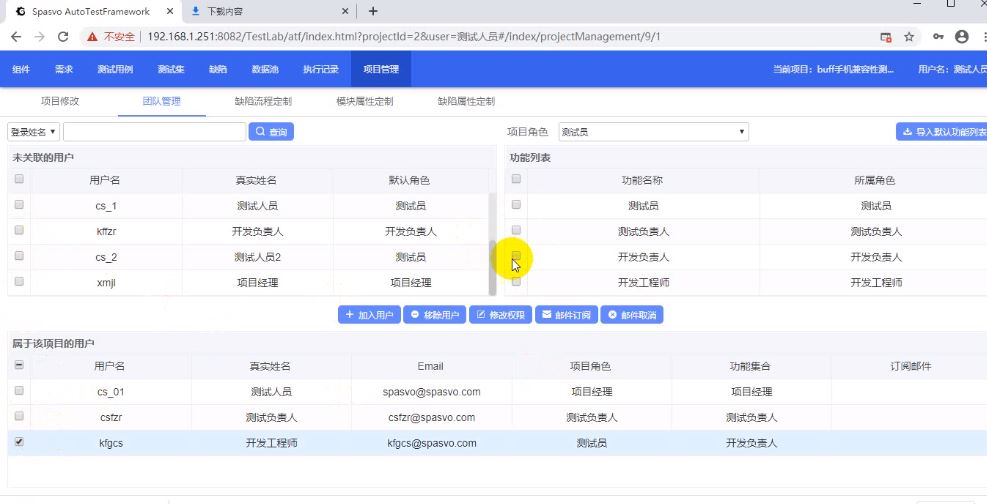Close the Spasvo AutoTestFramework tab
This screenshot has height=504, width=987.
[x=168, y=11]
